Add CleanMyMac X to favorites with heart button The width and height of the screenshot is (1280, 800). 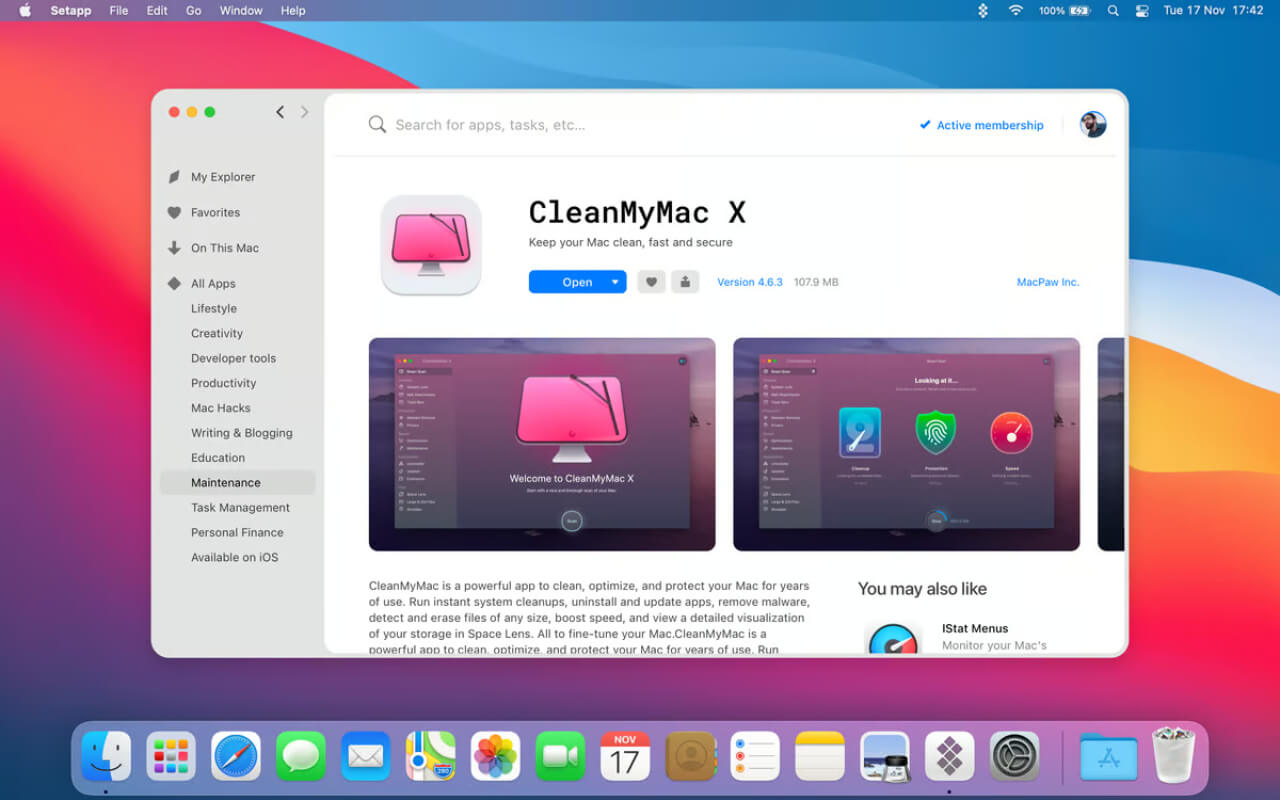651,282
